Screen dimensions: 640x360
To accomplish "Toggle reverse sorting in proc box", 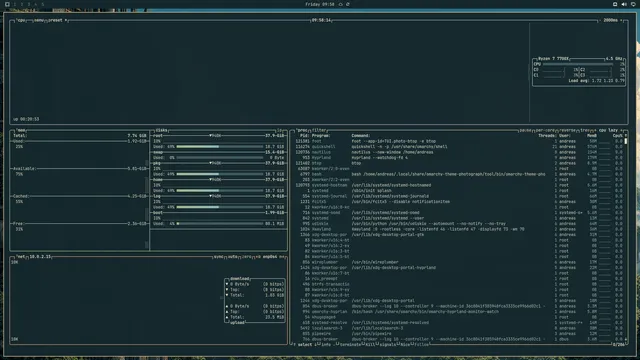I will [x=567, y=130].
